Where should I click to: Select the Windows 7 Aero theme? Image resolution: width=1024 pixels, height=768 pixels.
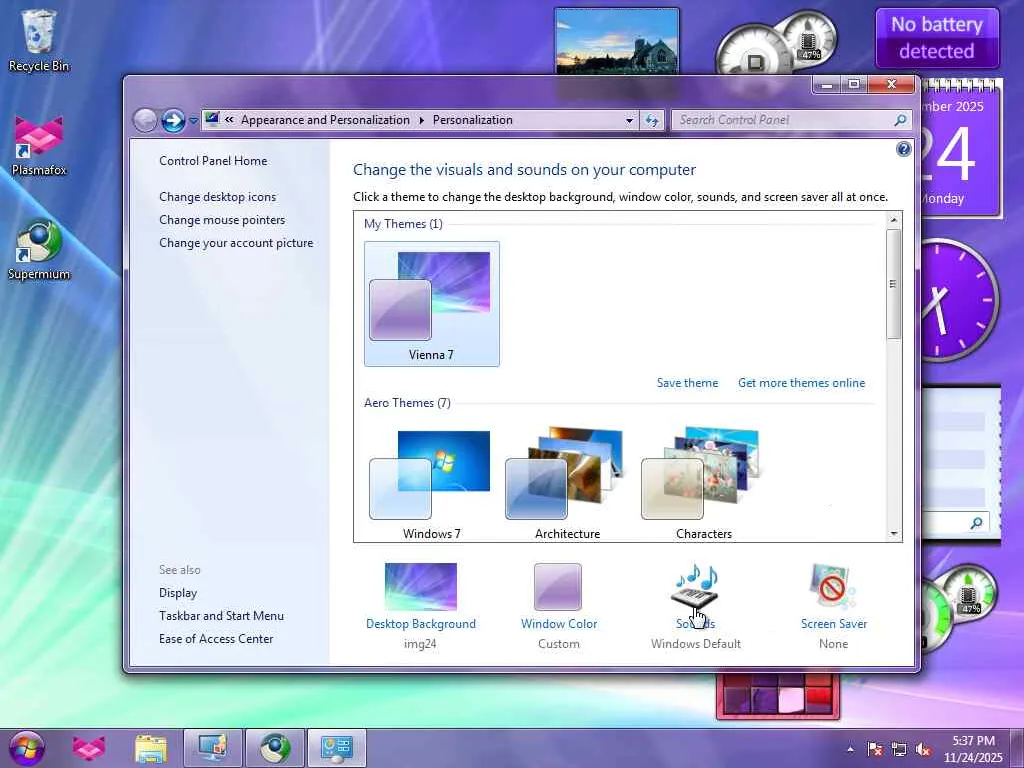tap(432, 484)
